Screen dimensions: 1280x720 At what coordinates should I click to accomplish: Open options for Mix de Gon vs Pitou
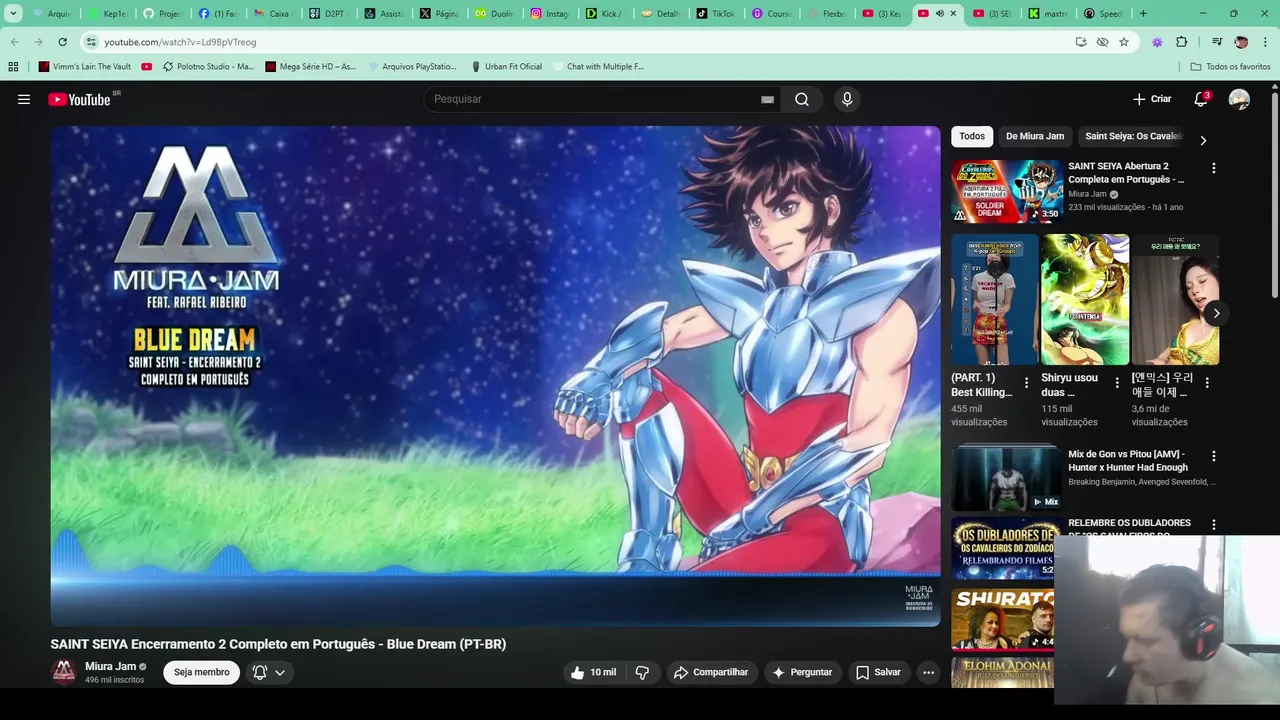pos(1214,456)
